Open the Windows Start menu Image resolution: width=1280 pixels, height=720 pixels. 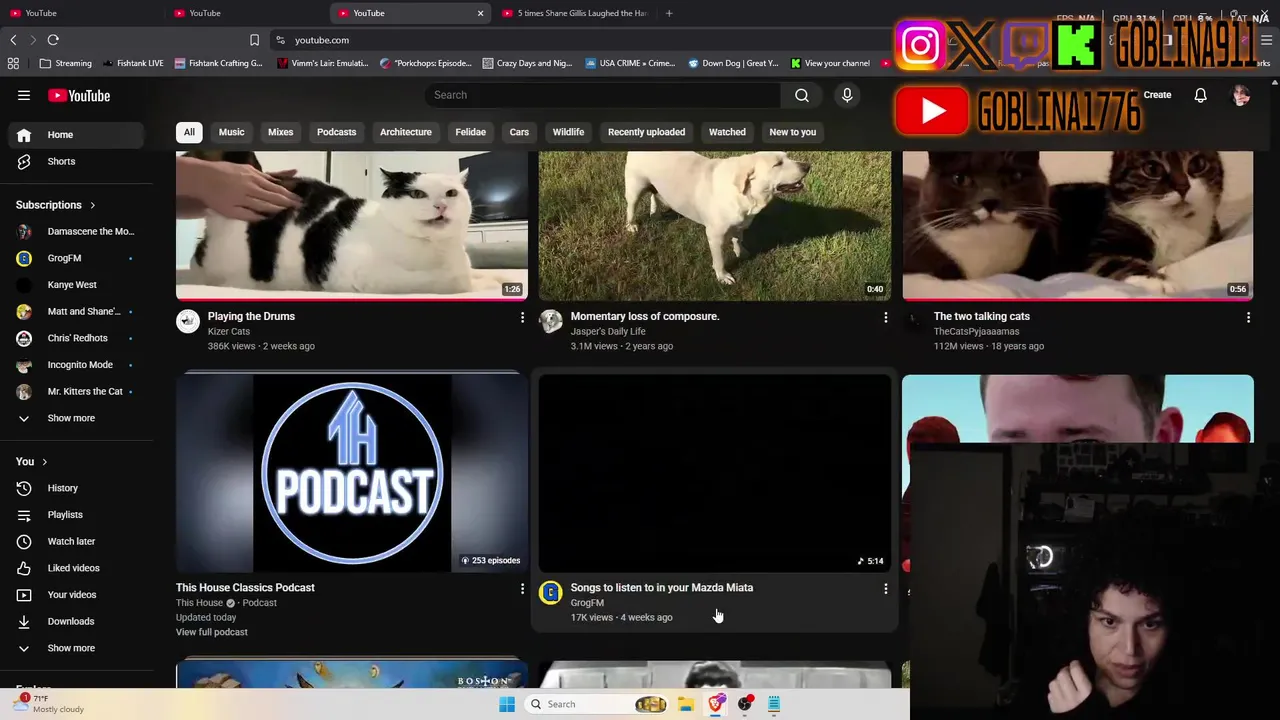click(x=507, y=704)
